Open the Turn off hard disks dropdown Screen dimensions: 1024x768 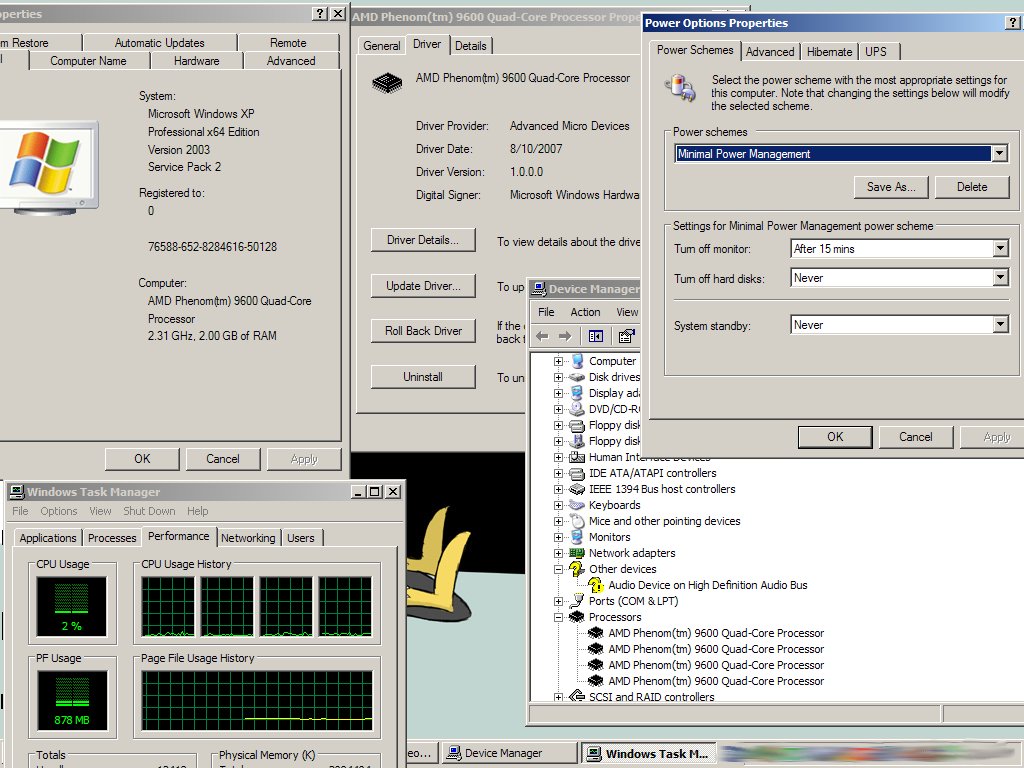click(x=1000, y=278)
